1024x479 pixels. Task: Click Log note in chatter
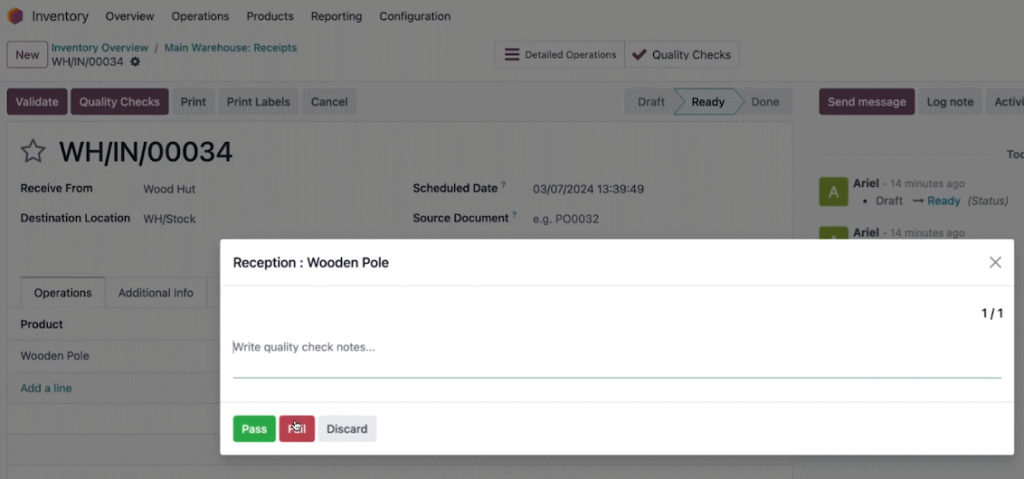pyautogui.click(x=950, y=102)
